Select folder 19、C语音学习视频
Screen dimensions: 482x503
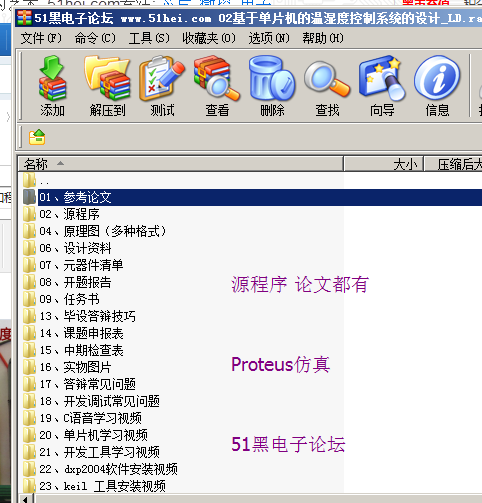82,418
